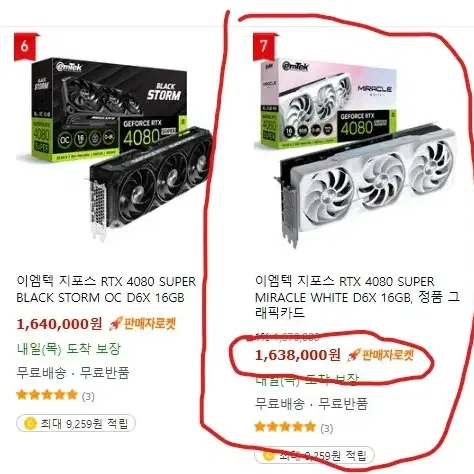The image size is (474, 474).
Task: Click the rocket icon beside the 1,638,000원 price
Action: click(x=354, y=355)
